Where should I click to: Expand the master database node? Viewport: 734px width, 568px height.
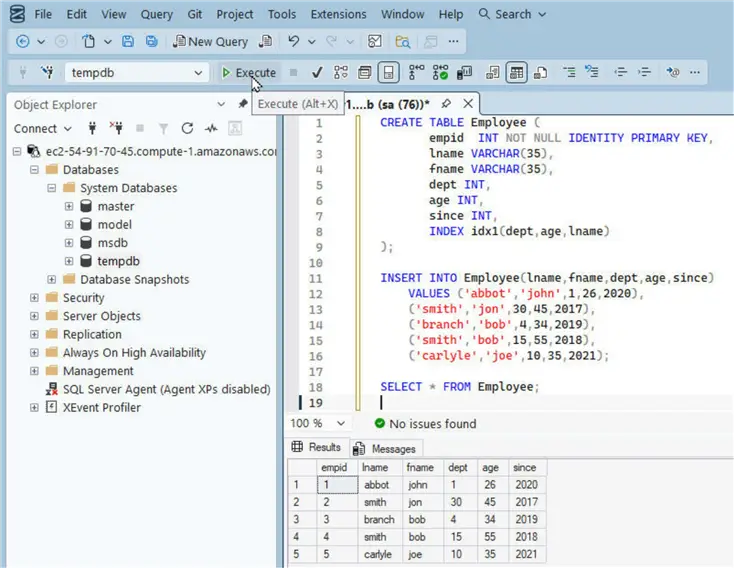point(69,207)
